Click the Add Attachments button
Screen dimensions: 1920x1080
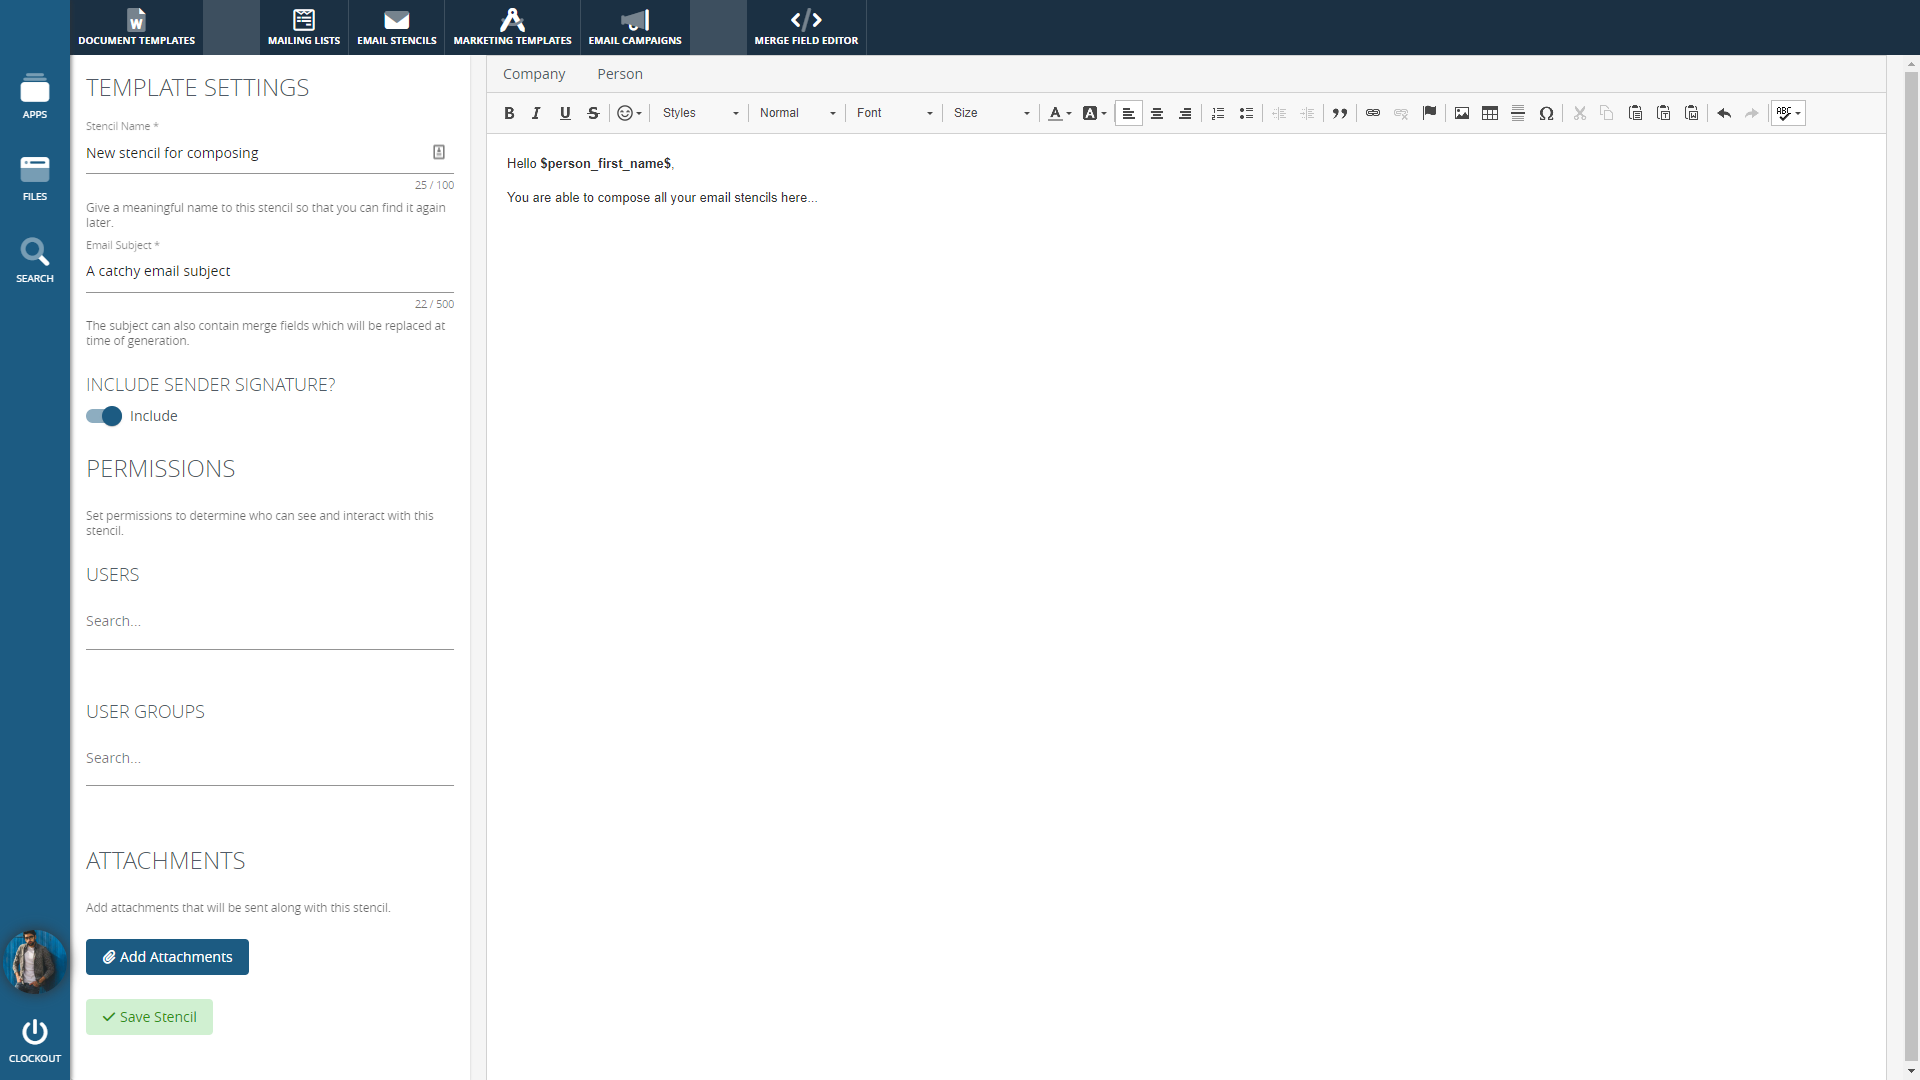click(167, 957)
